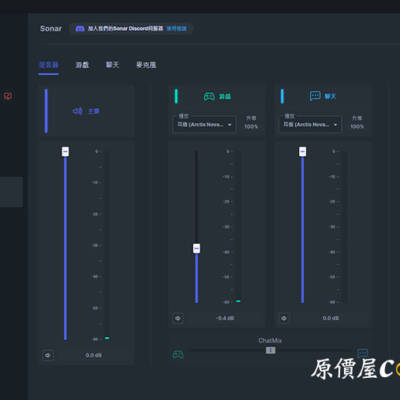Click the Sonar title text
Screen dimensions: 400x400
point(51,29)
